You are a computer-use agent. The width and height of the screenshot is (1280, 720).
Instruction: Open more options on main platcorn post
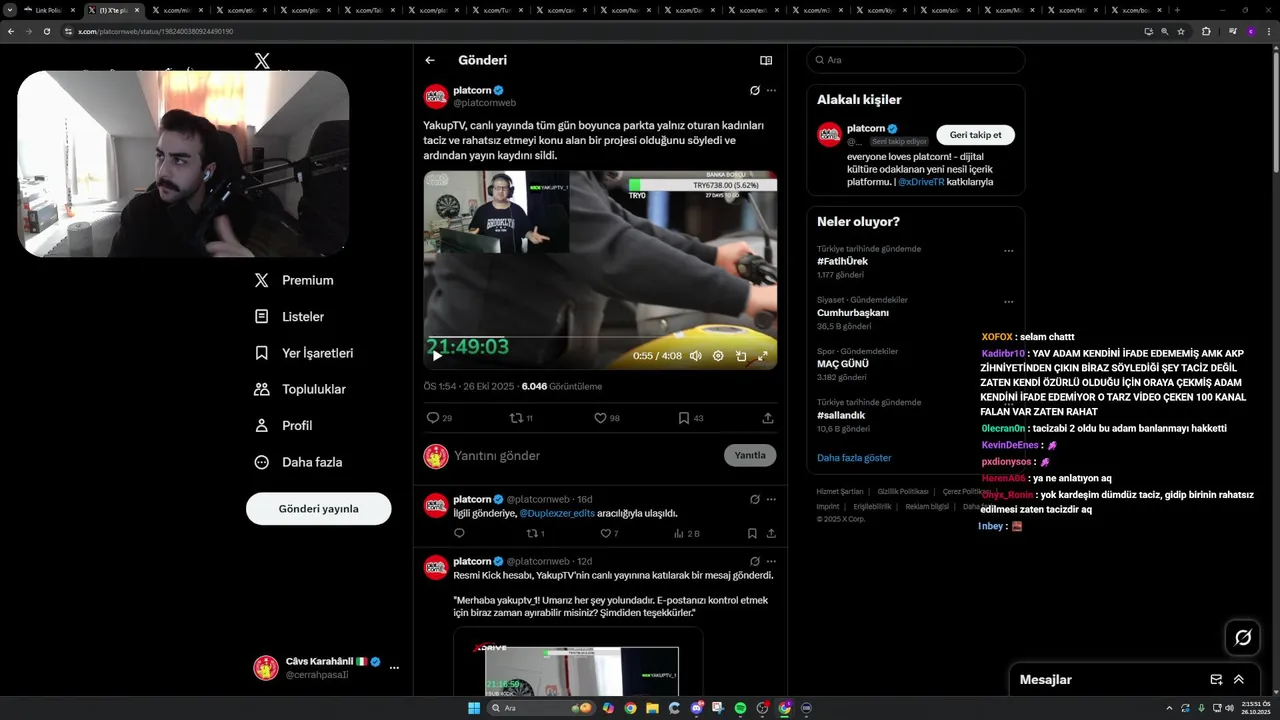tap(771, 90)
